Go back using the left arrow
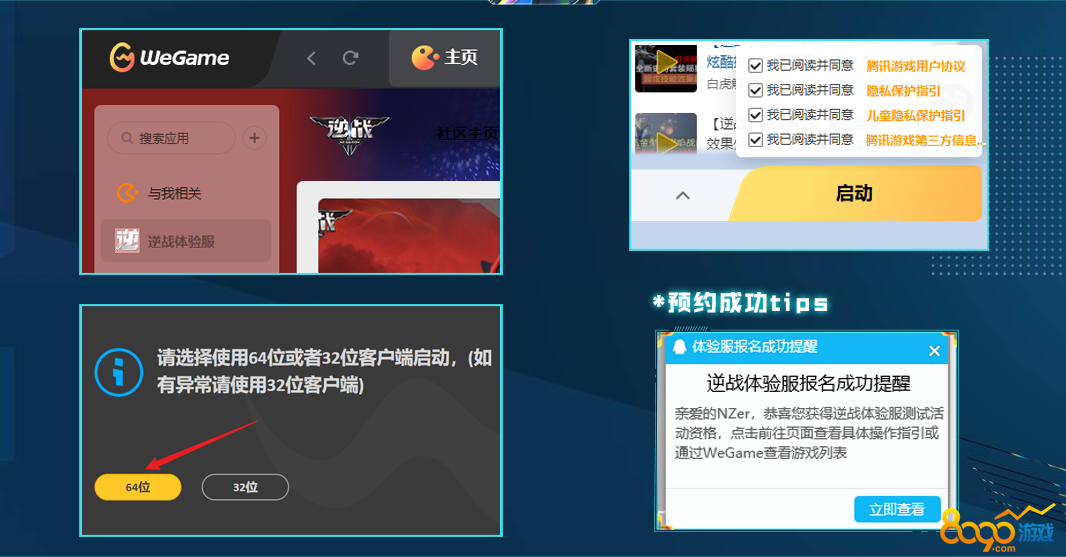The height and width of the screenshot is (557, 1066). [x=311, y=58]
